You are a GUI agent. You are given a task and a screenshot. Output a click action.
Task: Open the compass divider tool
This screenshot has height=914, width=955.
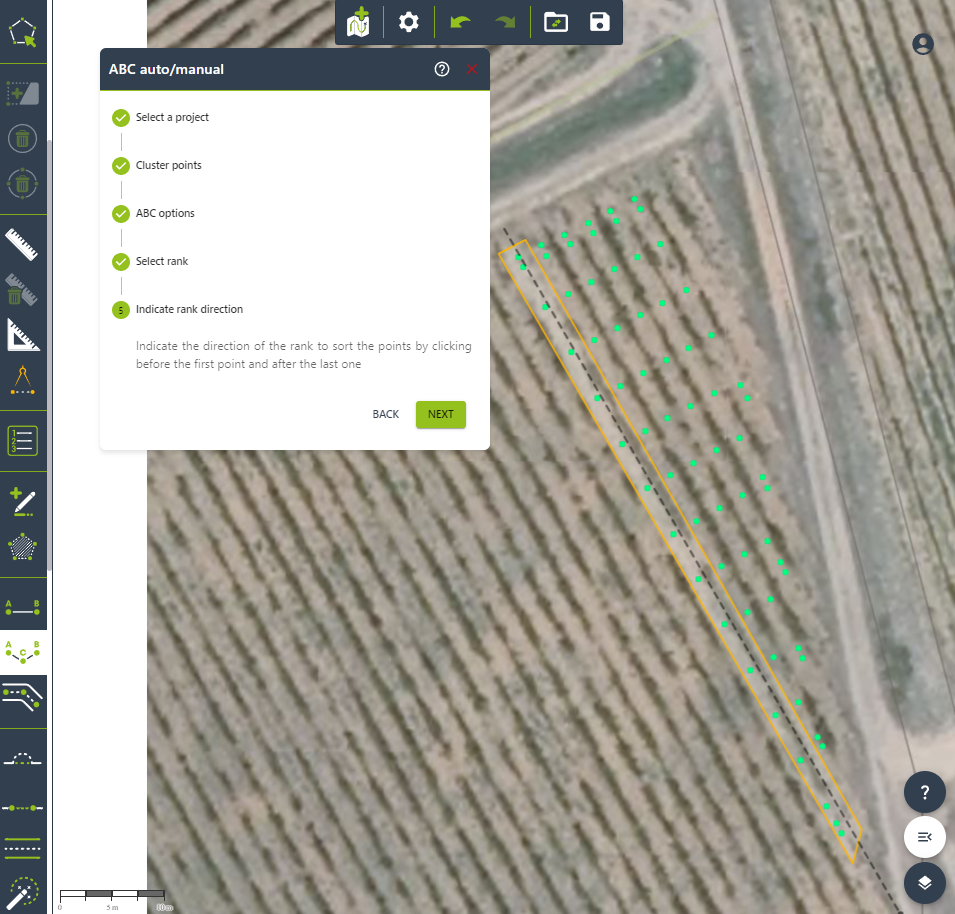click(x=22, y=382)
